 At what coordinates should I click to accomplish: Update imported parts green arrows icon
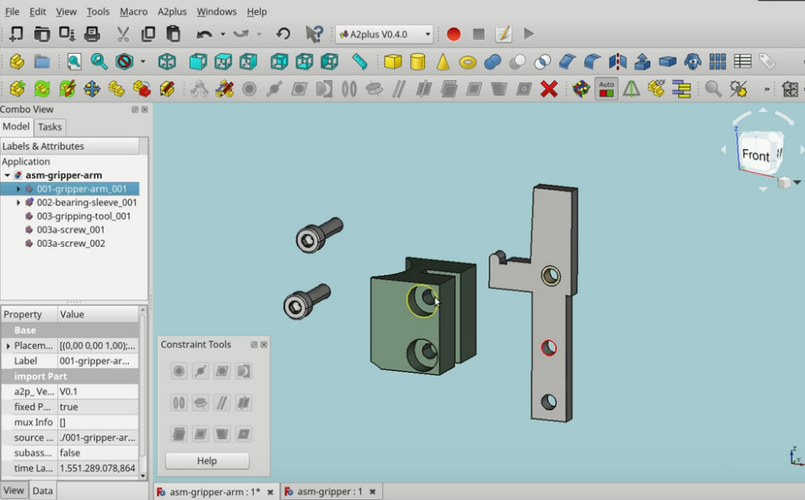(42, 89)
